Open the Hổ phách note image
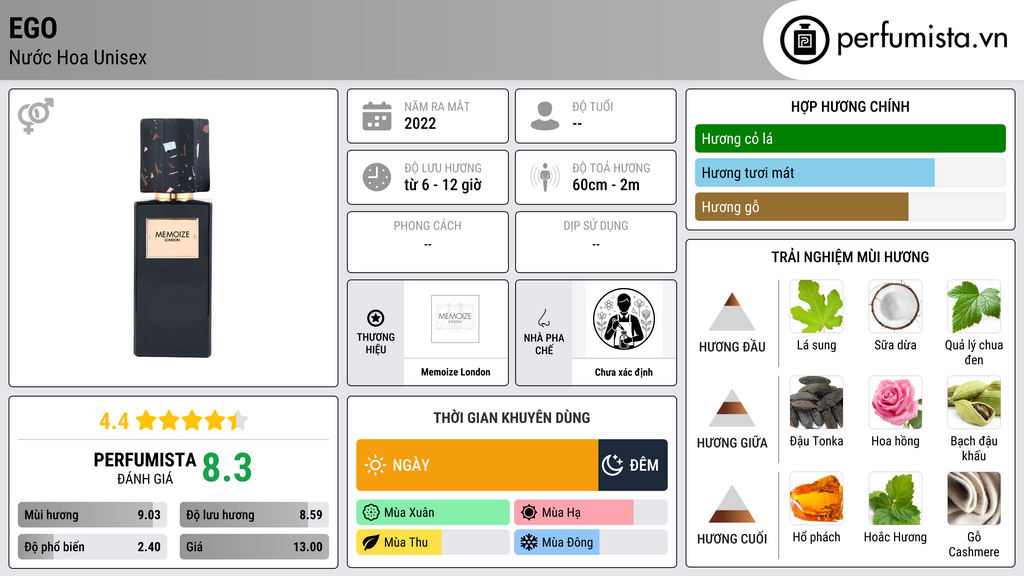Viewport: 1024px width, 576px height. point(816,498)
